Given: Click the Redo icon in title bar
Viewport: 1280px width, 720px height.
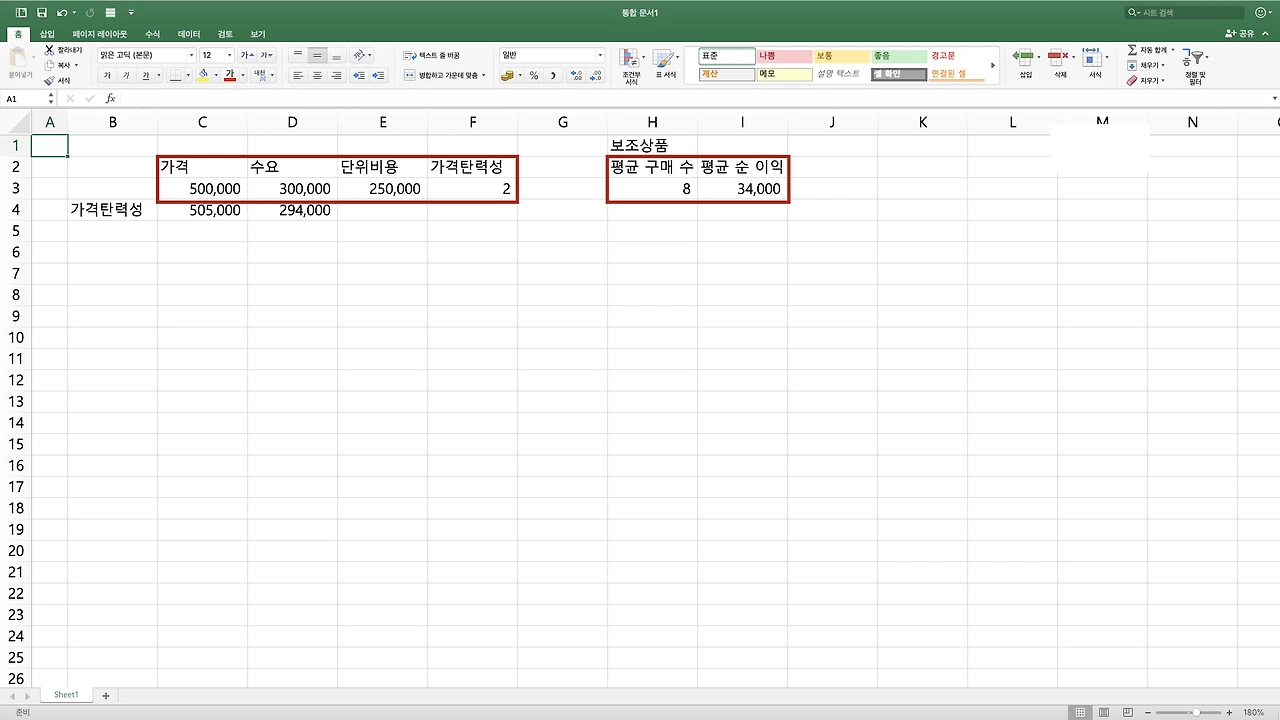Looking at the screenshot, I should (x=90, y=13).
